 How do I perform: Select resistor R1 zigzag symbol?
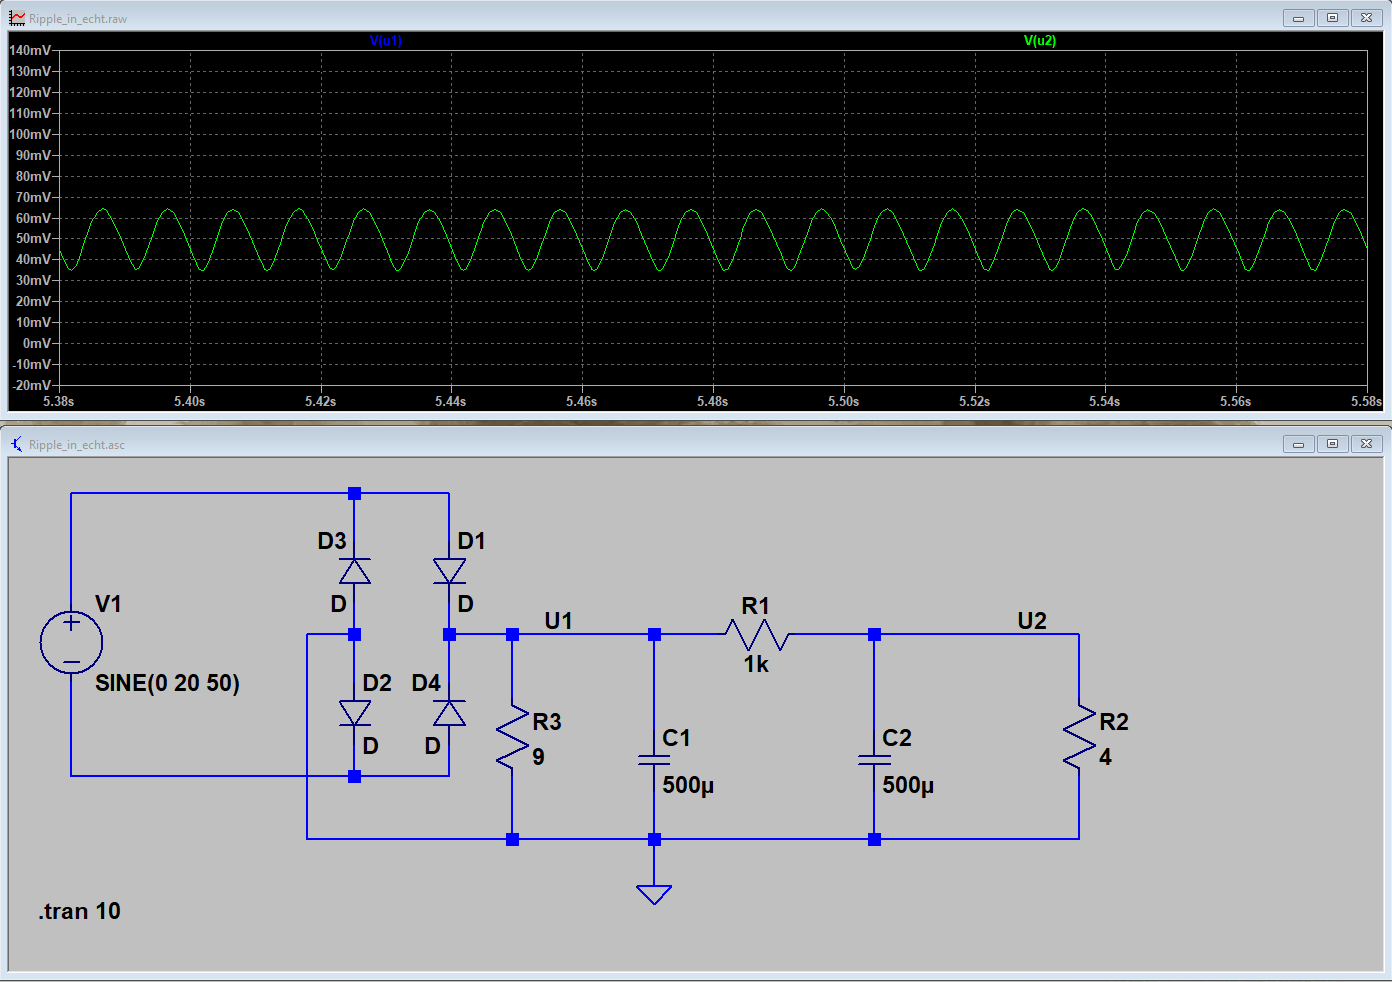coord(757,635)
